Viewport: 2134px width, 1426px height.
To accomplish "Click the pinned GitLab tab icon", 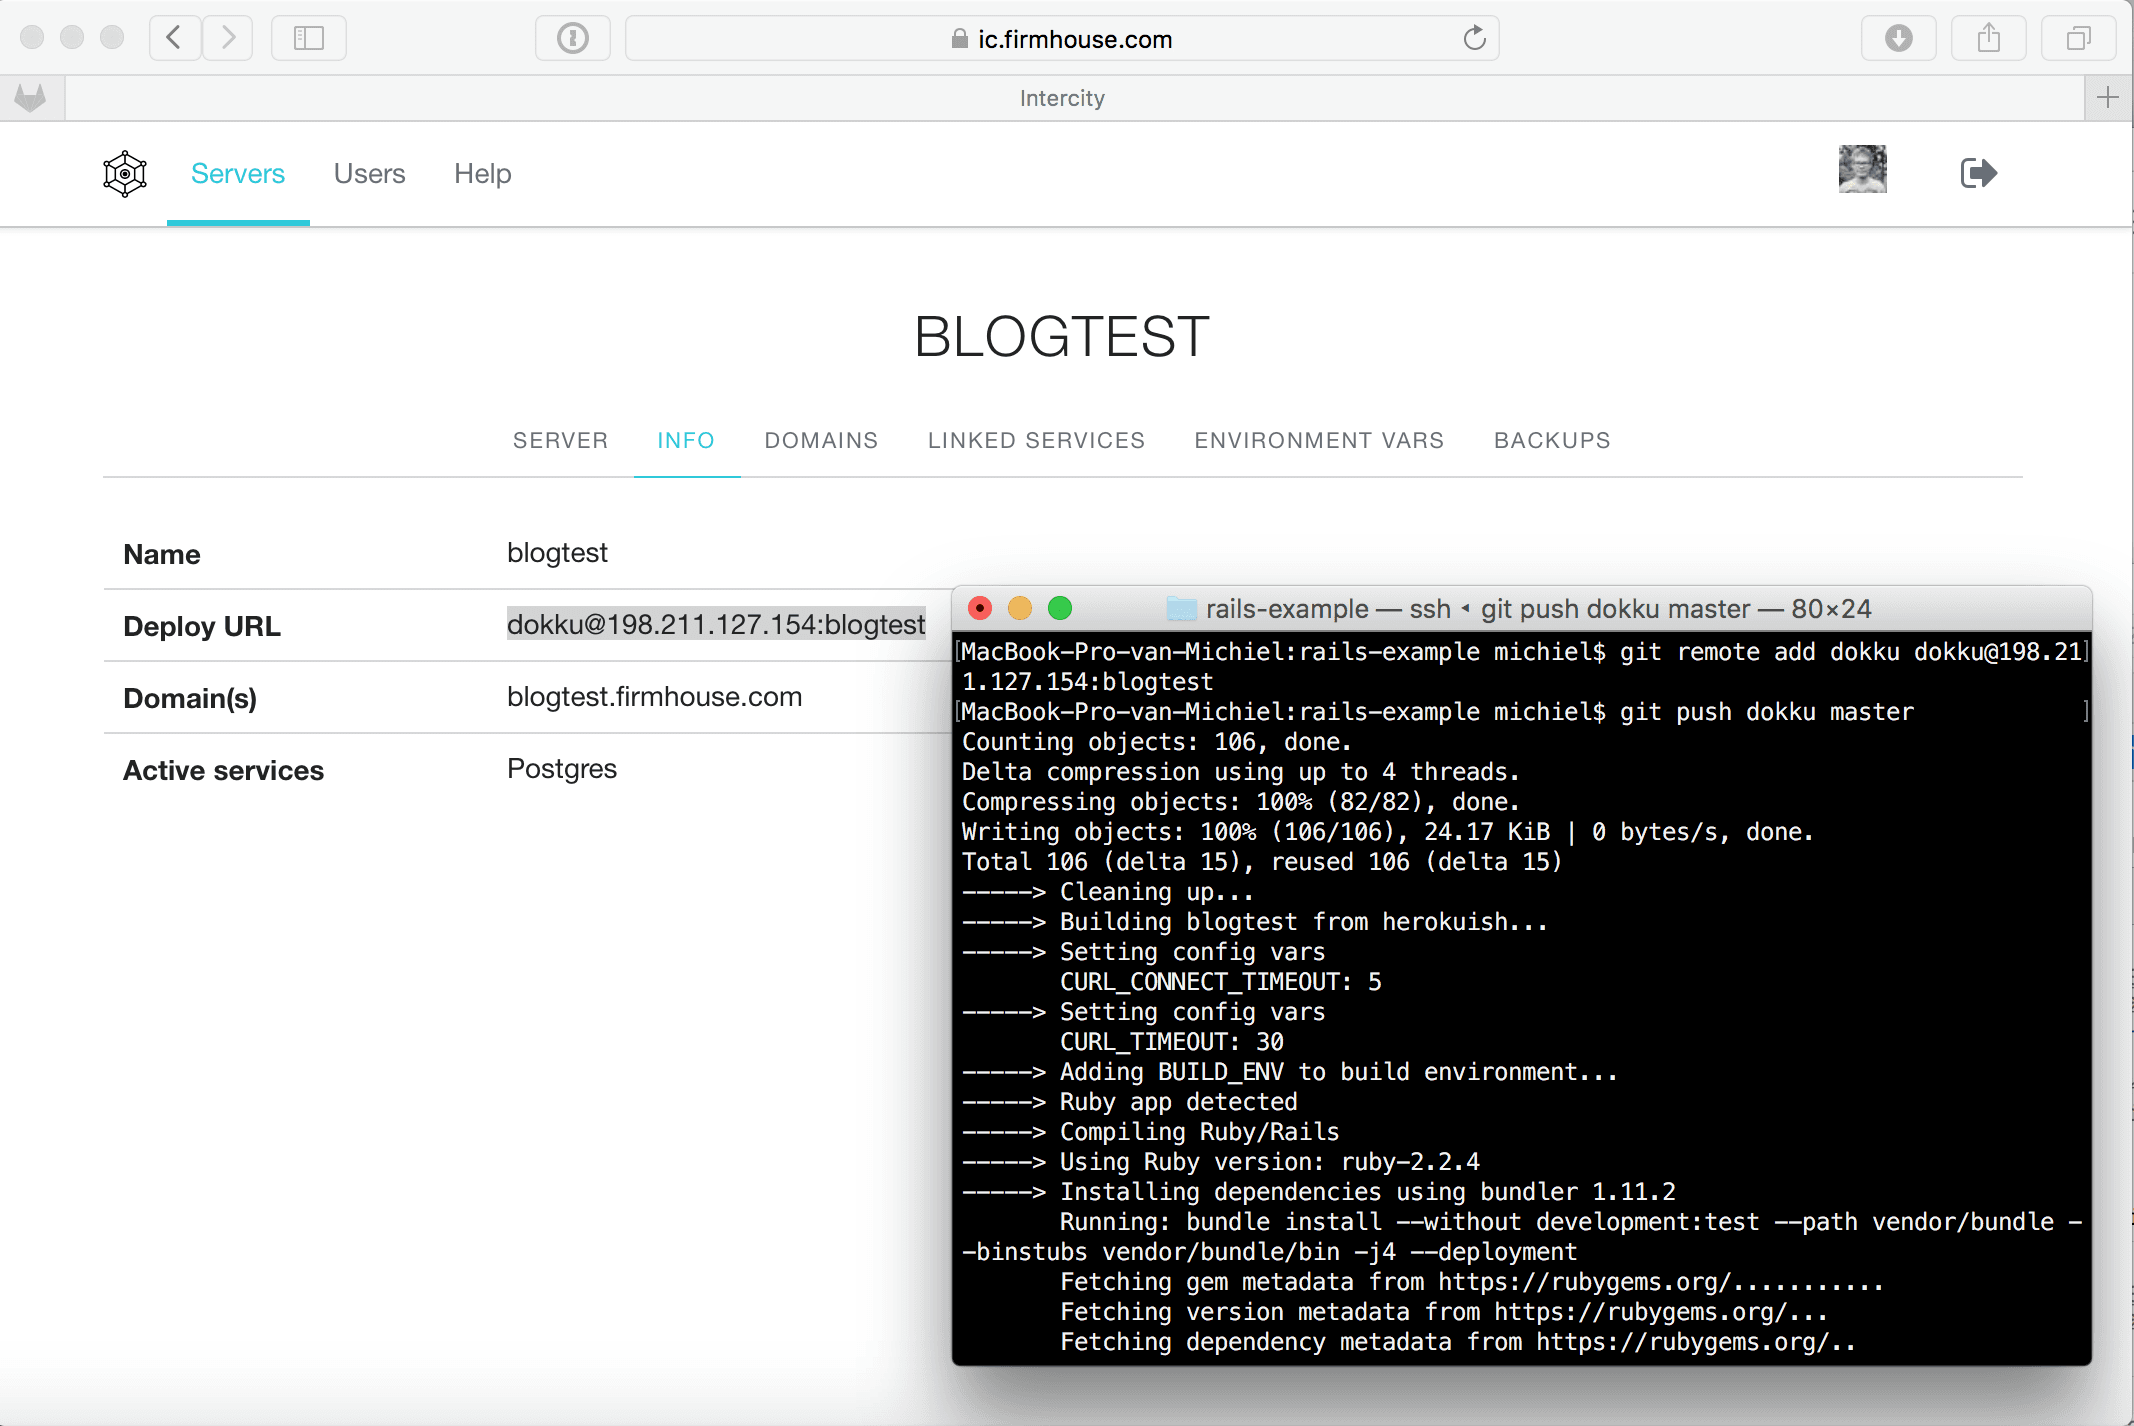I will 31,98.
